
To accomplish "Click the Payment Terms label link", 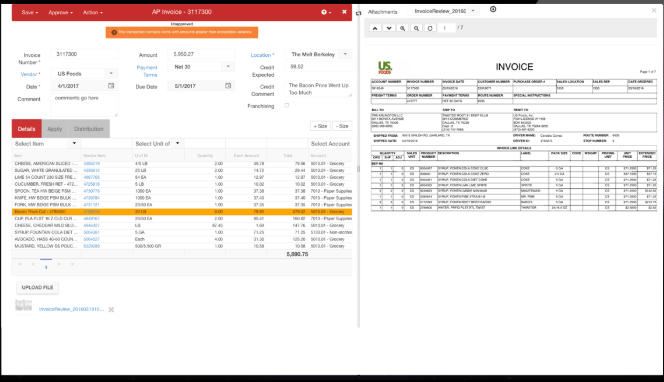I will [x=147, y=71].
